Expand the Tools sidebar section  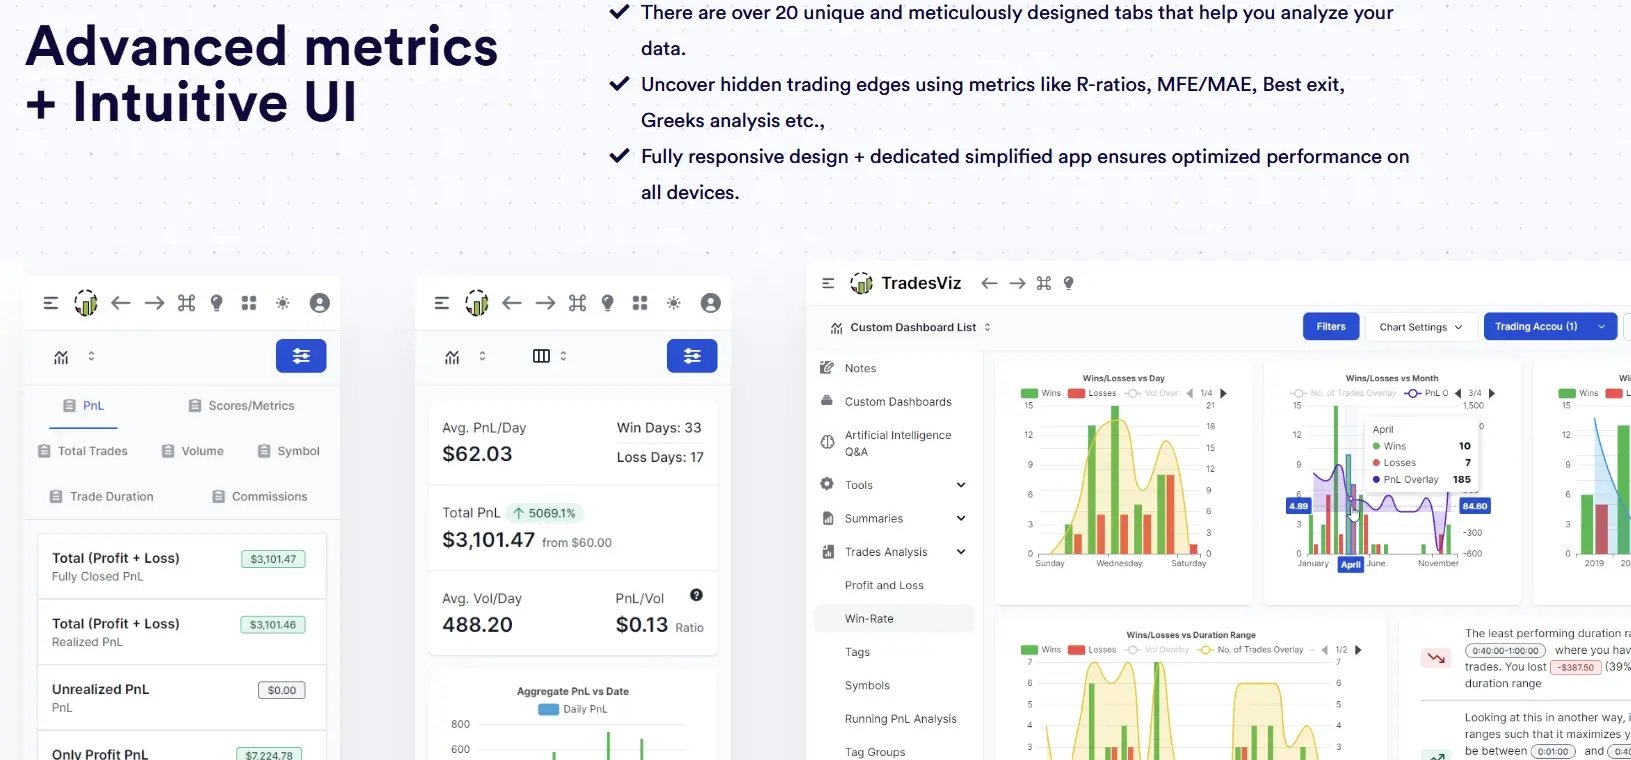(893, 485)
